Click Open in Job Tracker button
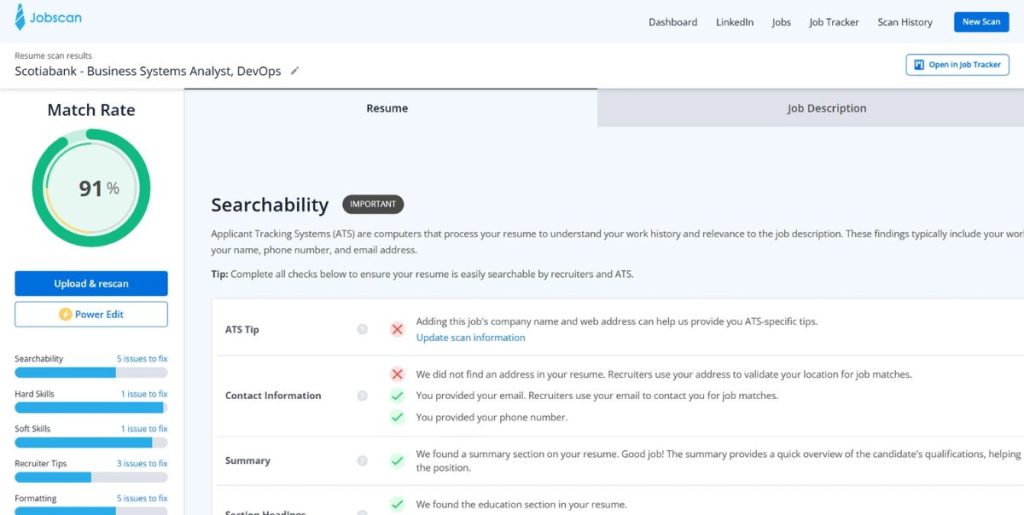This screenshot has width=1024, height=515. (x=957, y=65)
